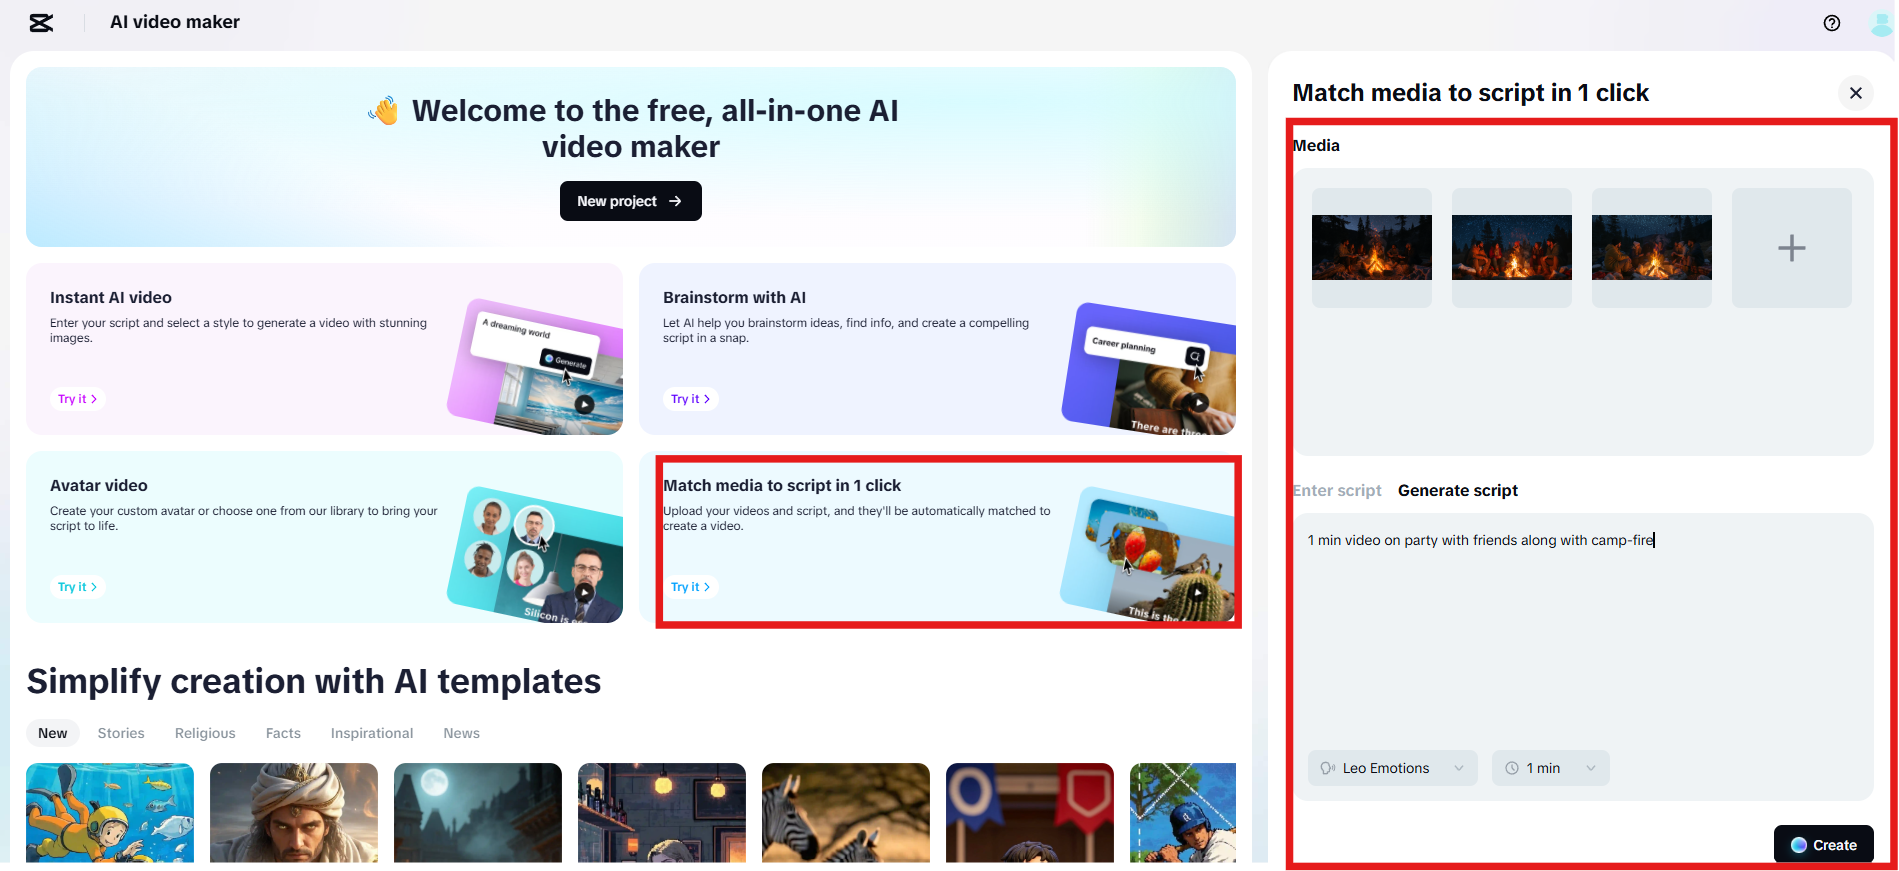1899x871 pixels.
Task: Close the Match media to script panel
Action: (x=1856, y=93)
